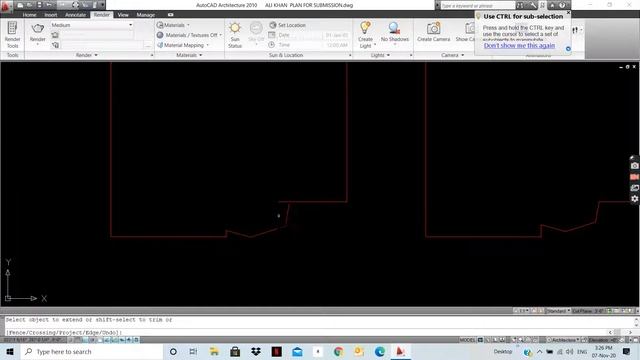
Task: Open the Material Mapping dropdown arrow
Action: point(207,45)
